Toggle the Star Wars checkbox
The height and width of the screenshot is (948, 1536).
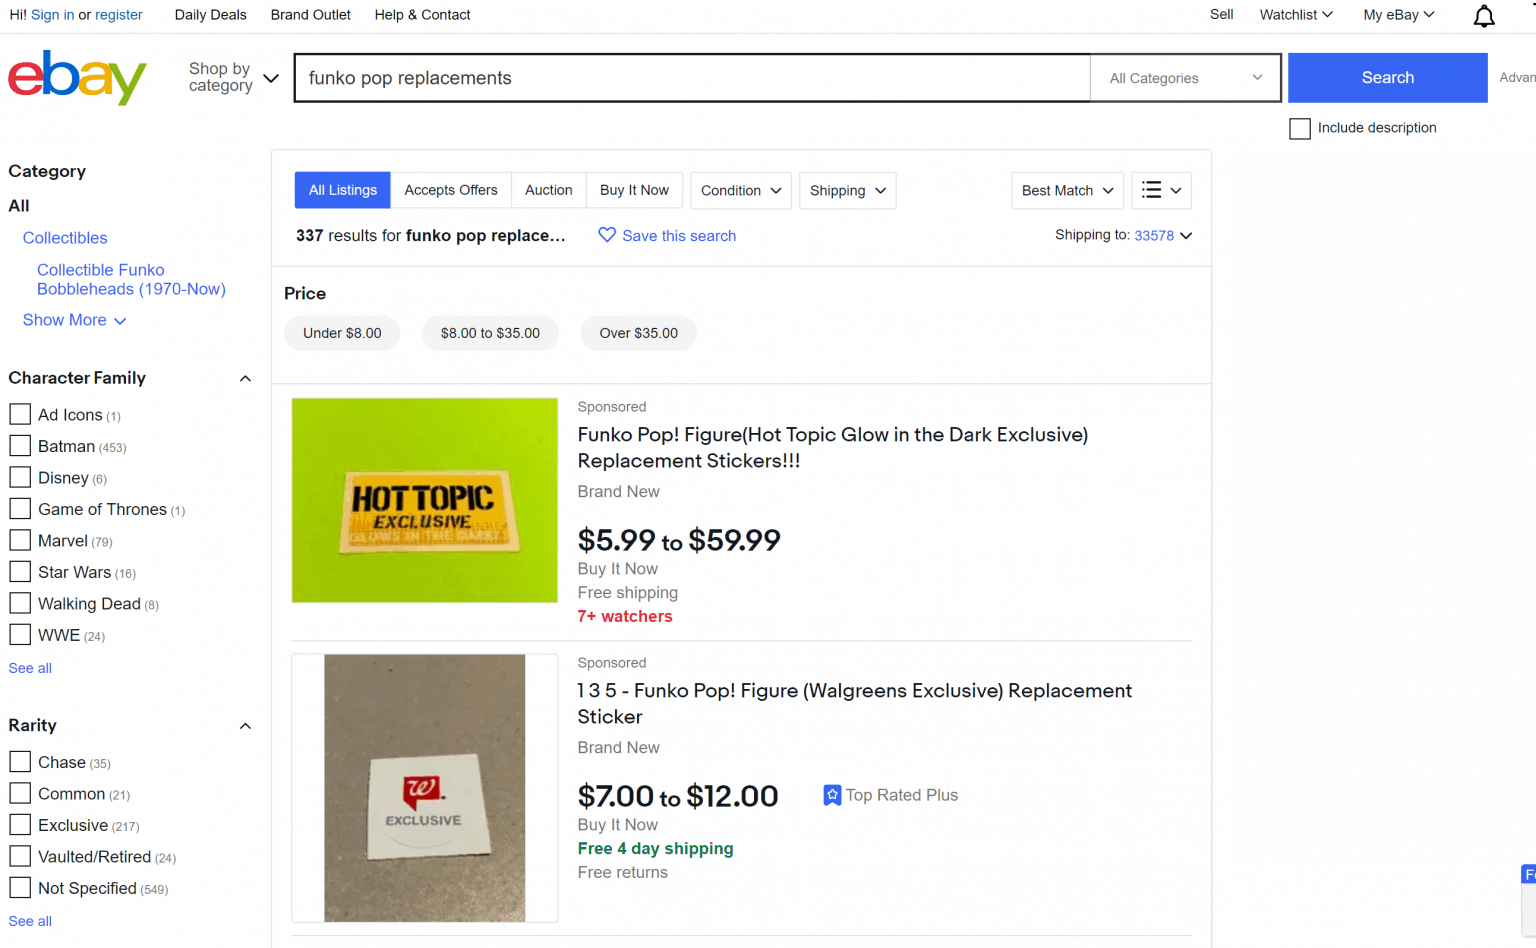[20, 571]
